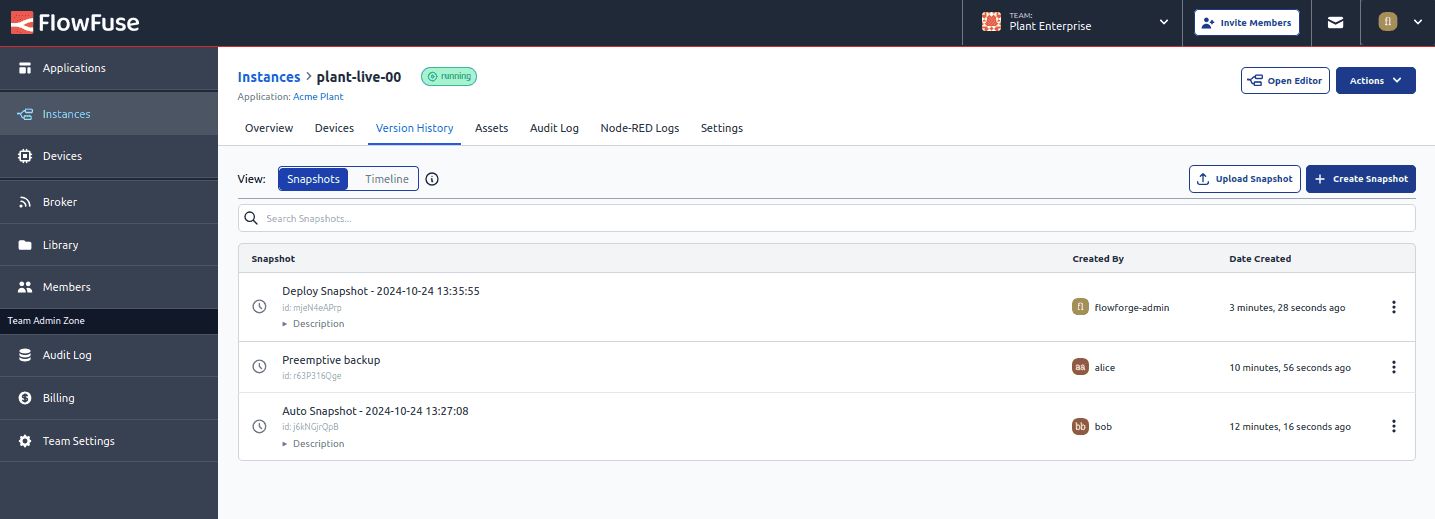Open the Acme Plant application link

pyautogui.click(x=318, y=97)
